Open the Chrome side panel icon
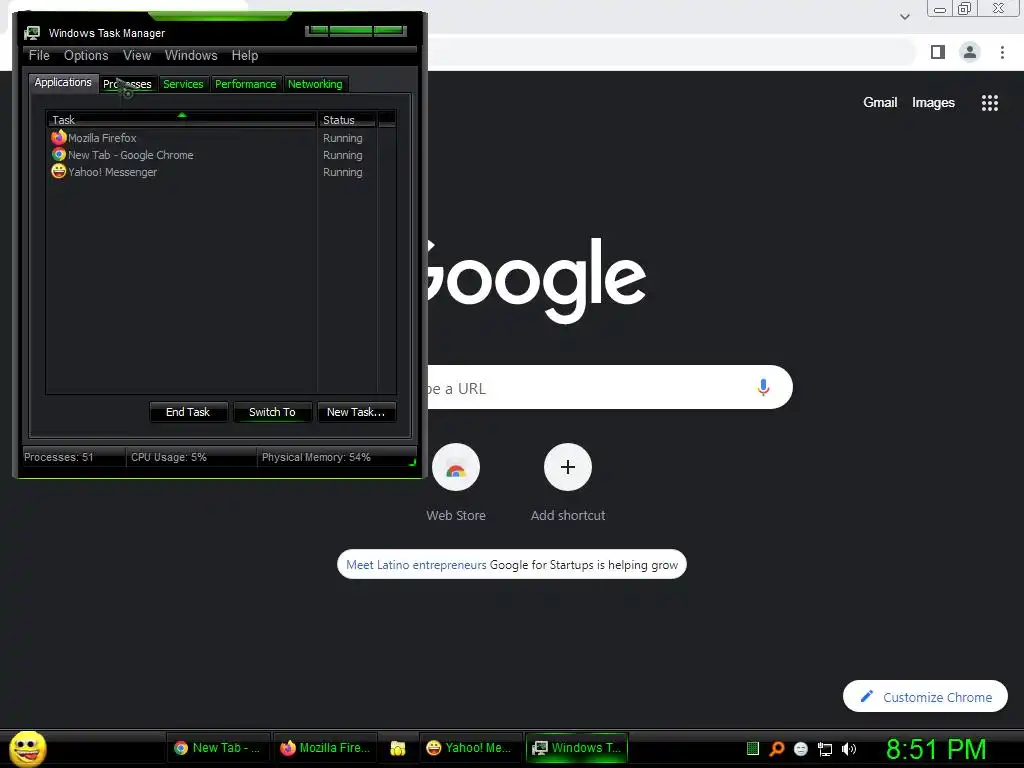Viewport: 1024px width, 768px height. tap(938, 52)
